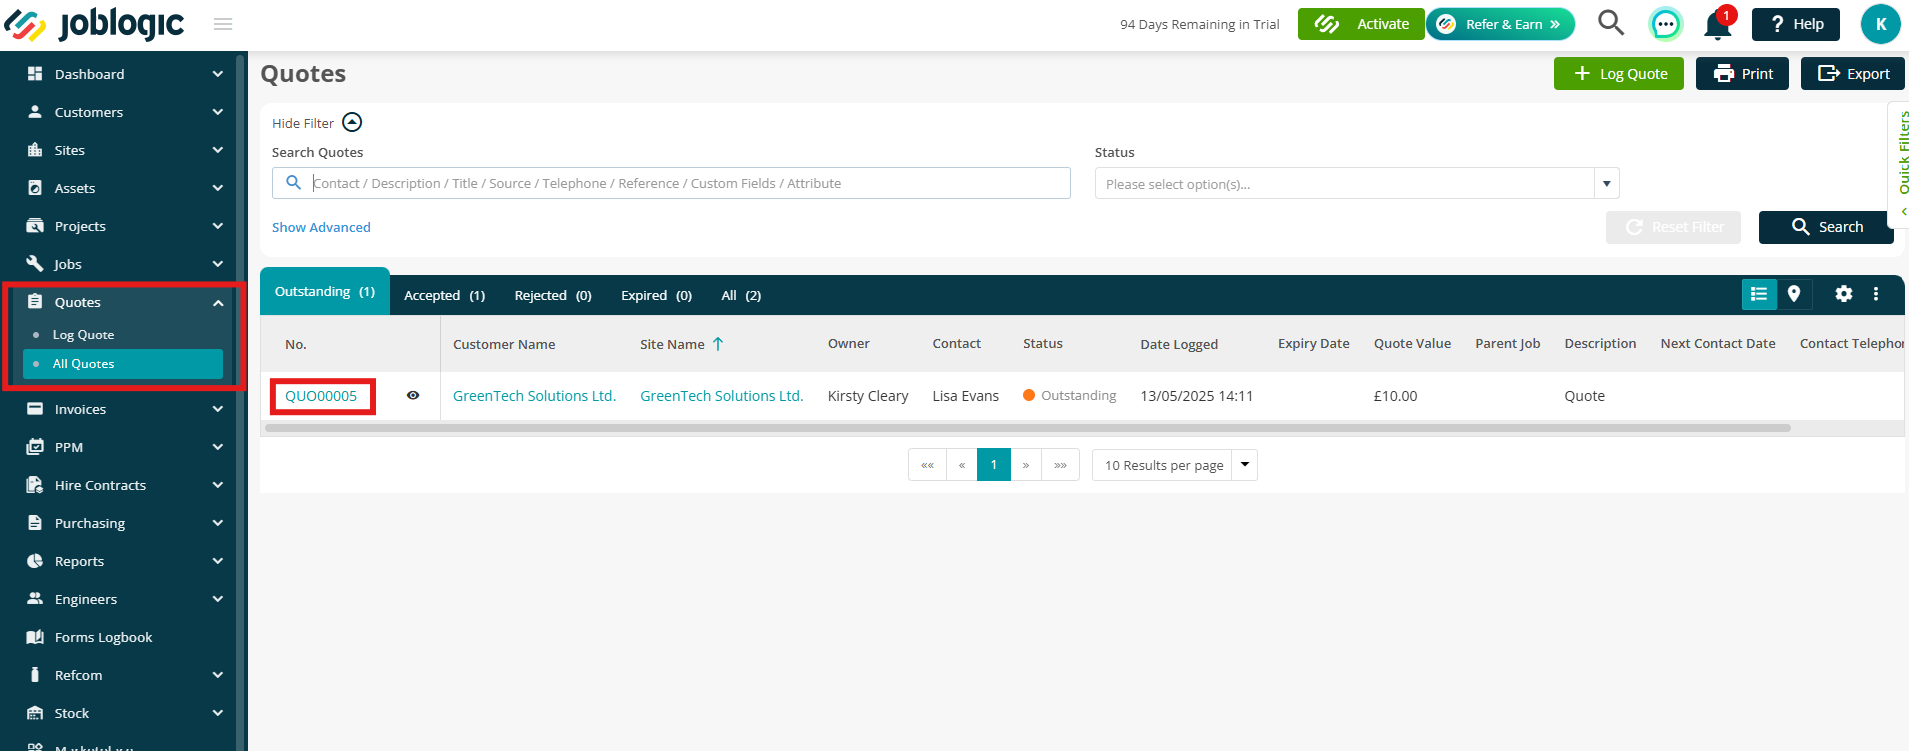Click the Print button
Screen dimensions: 1909x751
pyautogui.click(x=1742, y=73)
